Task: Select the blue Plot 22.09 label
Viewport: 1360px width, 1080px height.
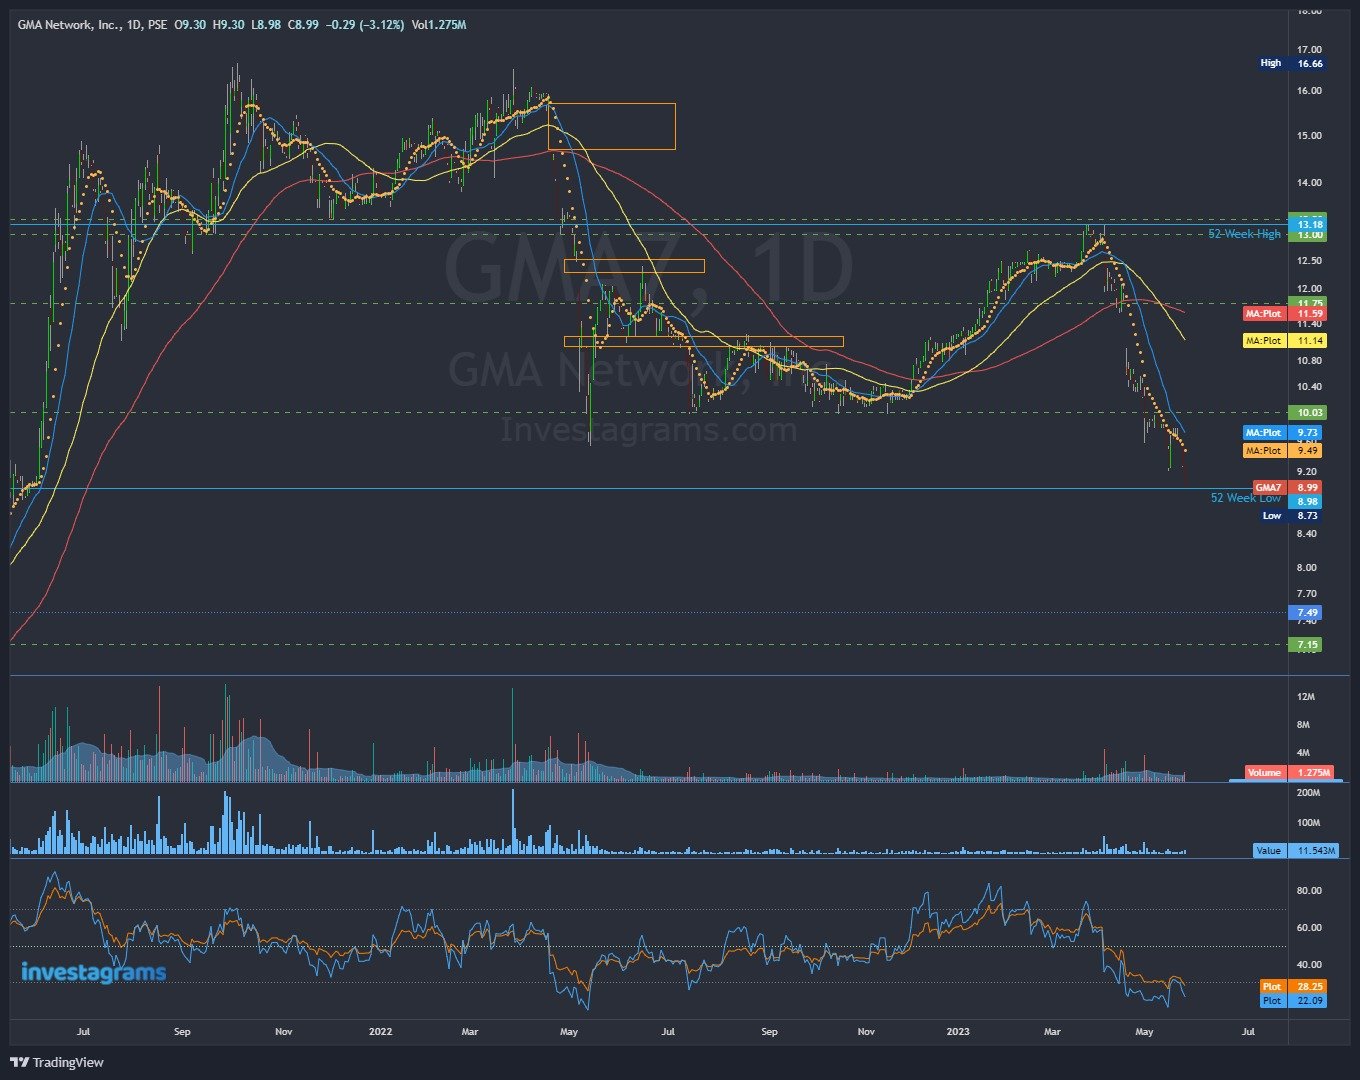Action: pyautogui.click(x=1293, y=1001)
